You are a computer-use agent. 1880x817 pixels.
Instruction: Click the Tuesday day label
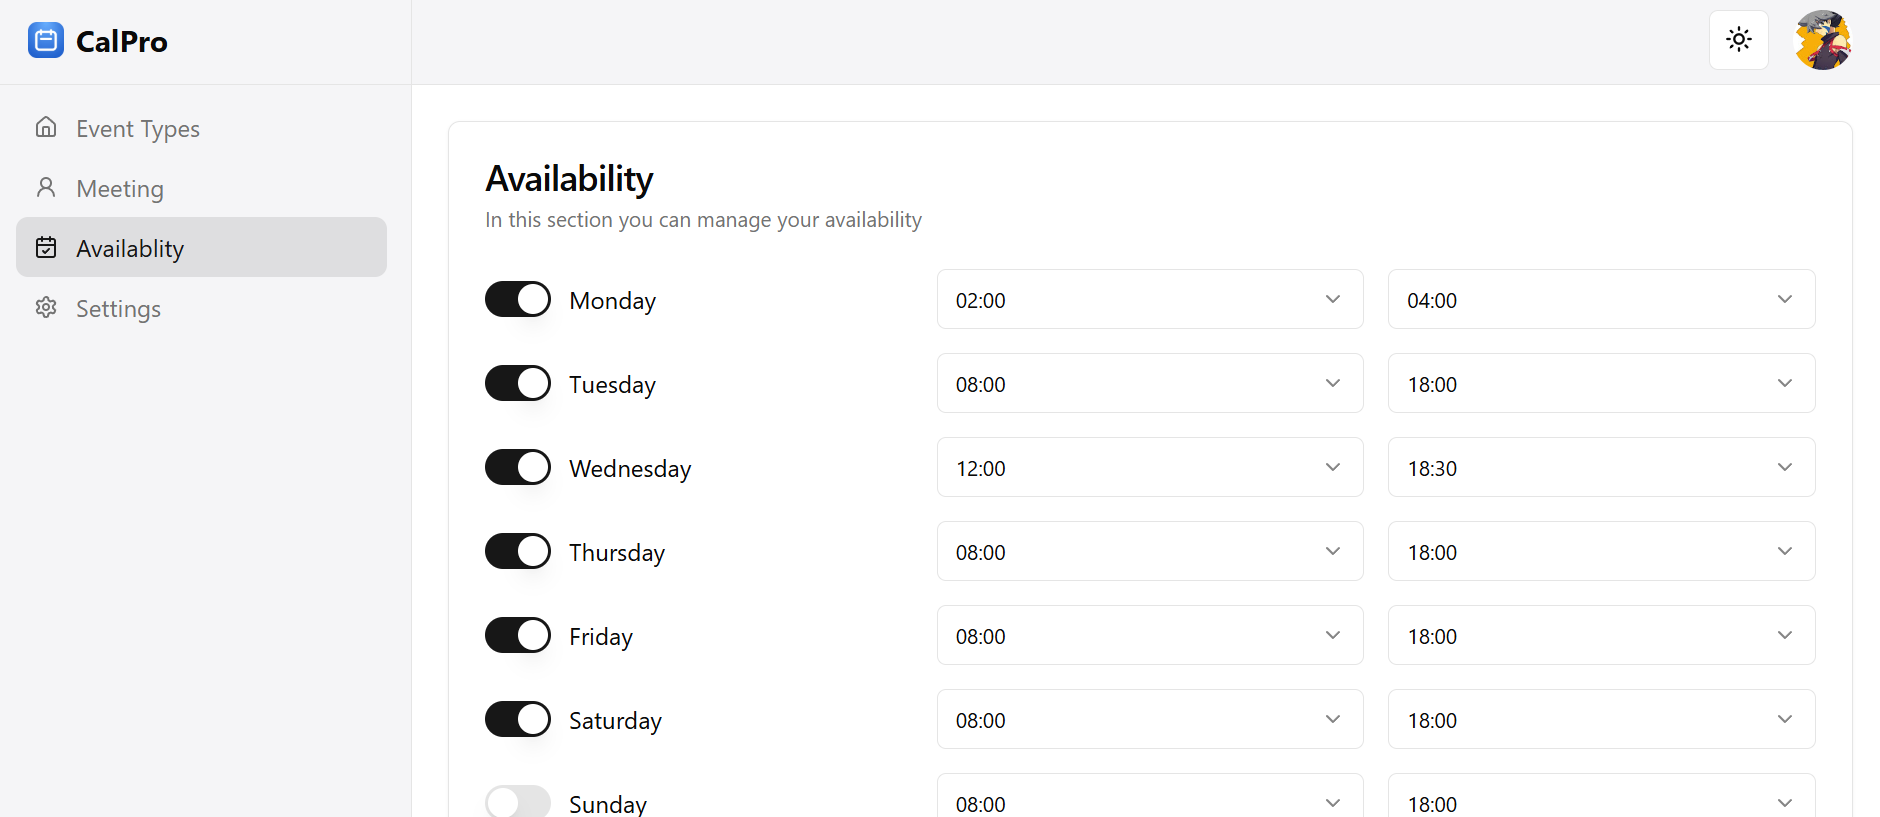[x=612, y=385]
